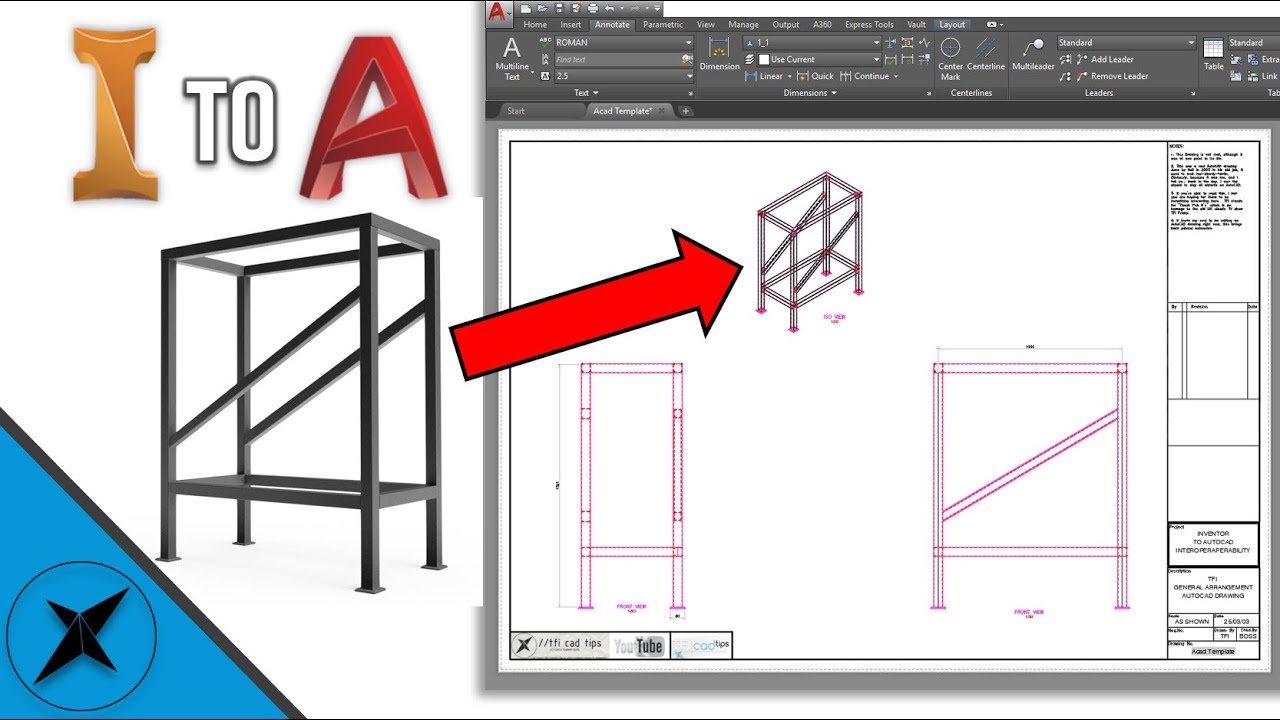Open the A360 ribbon tab

[x=822, y=24]
